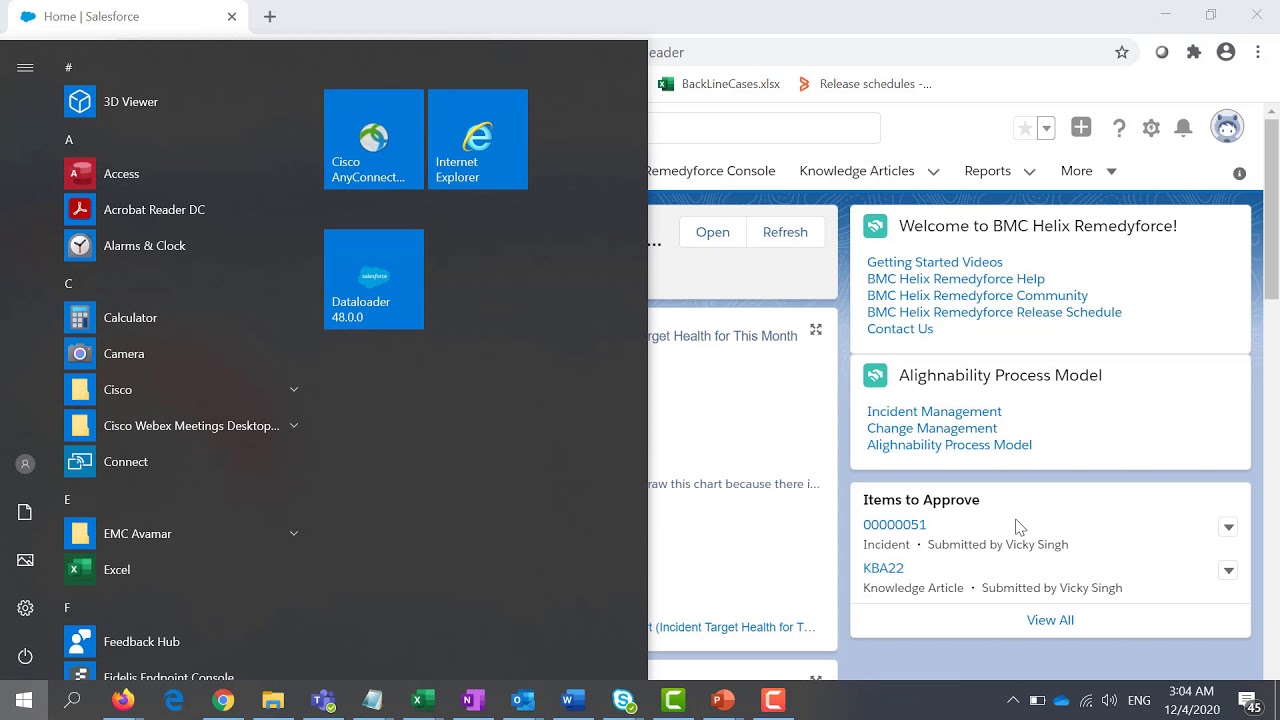1280x720 pixels.
Task: Expand Cisco Webex Meetings Desktop folder
Action: click(294, 425)
